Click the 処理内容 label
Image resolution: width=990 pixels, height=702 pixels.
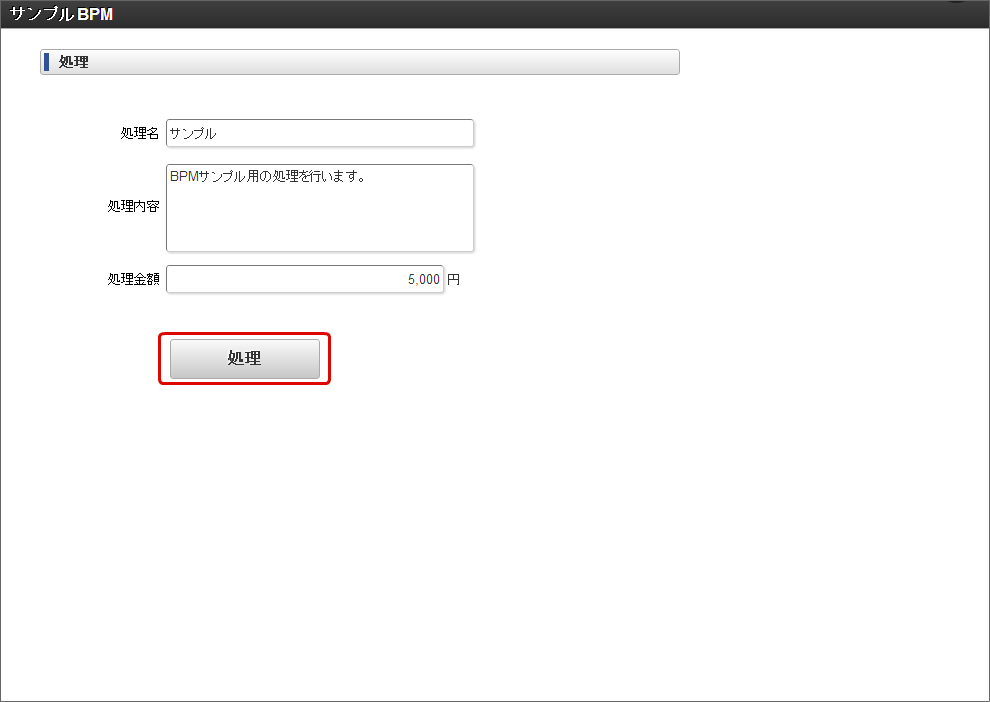point(133,206)
